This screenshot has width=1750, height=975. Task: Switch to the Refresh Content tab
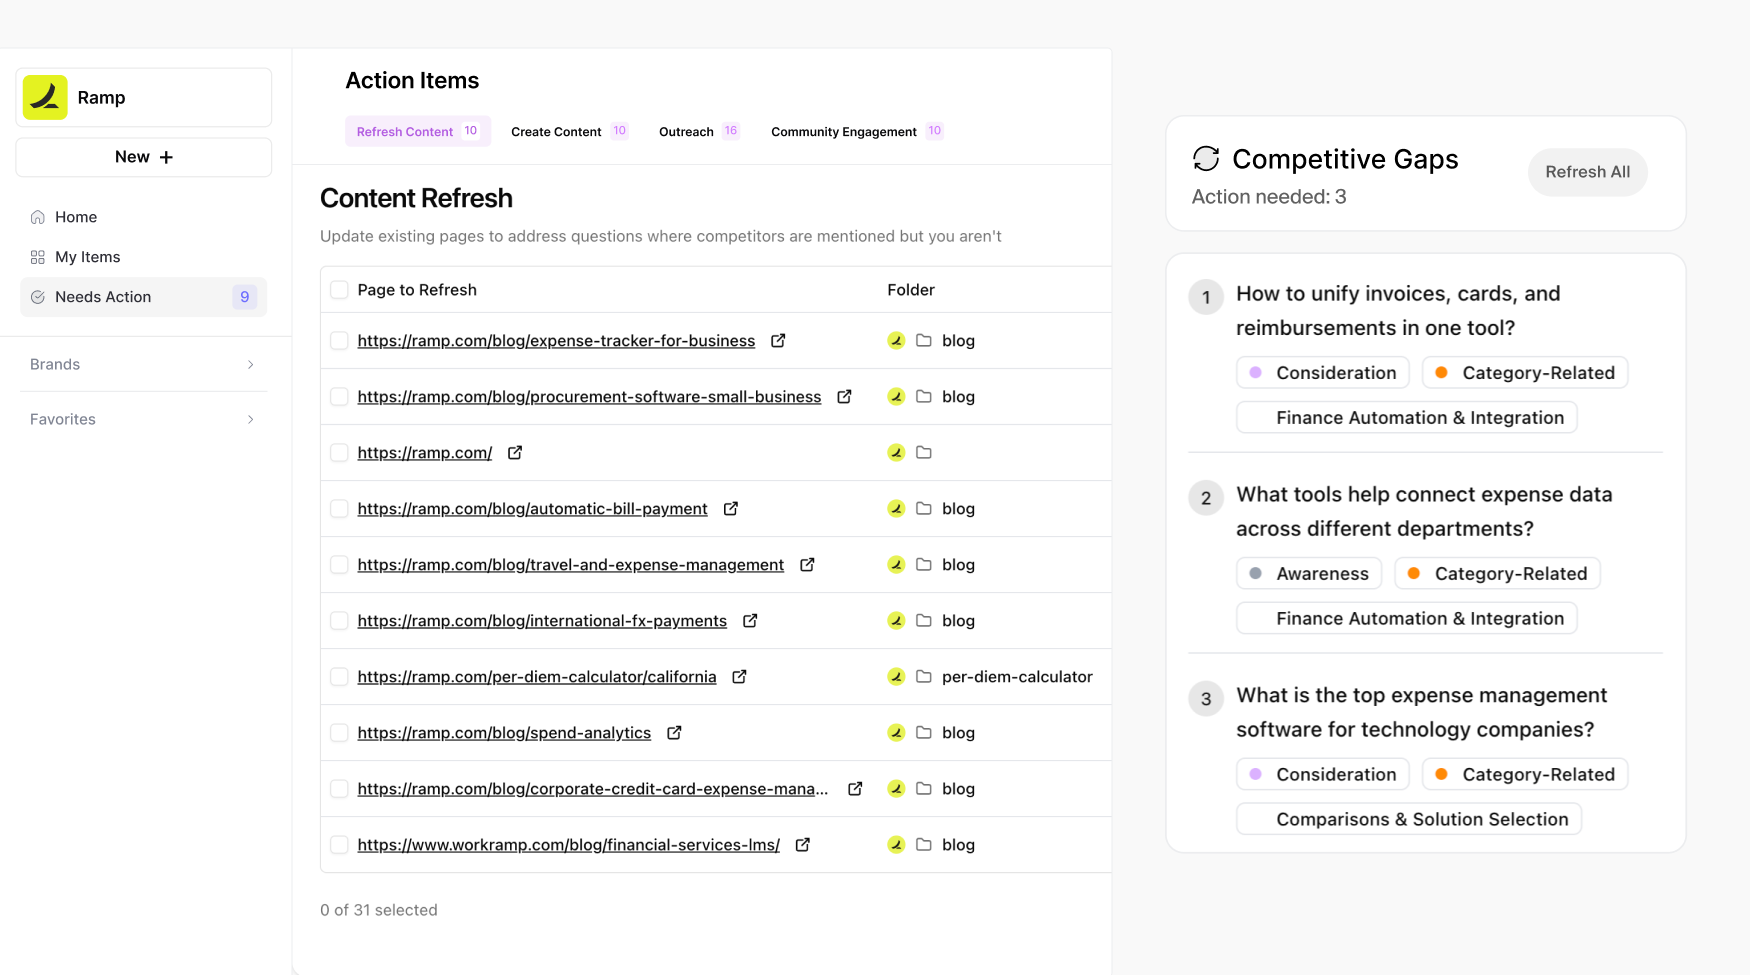417,131
